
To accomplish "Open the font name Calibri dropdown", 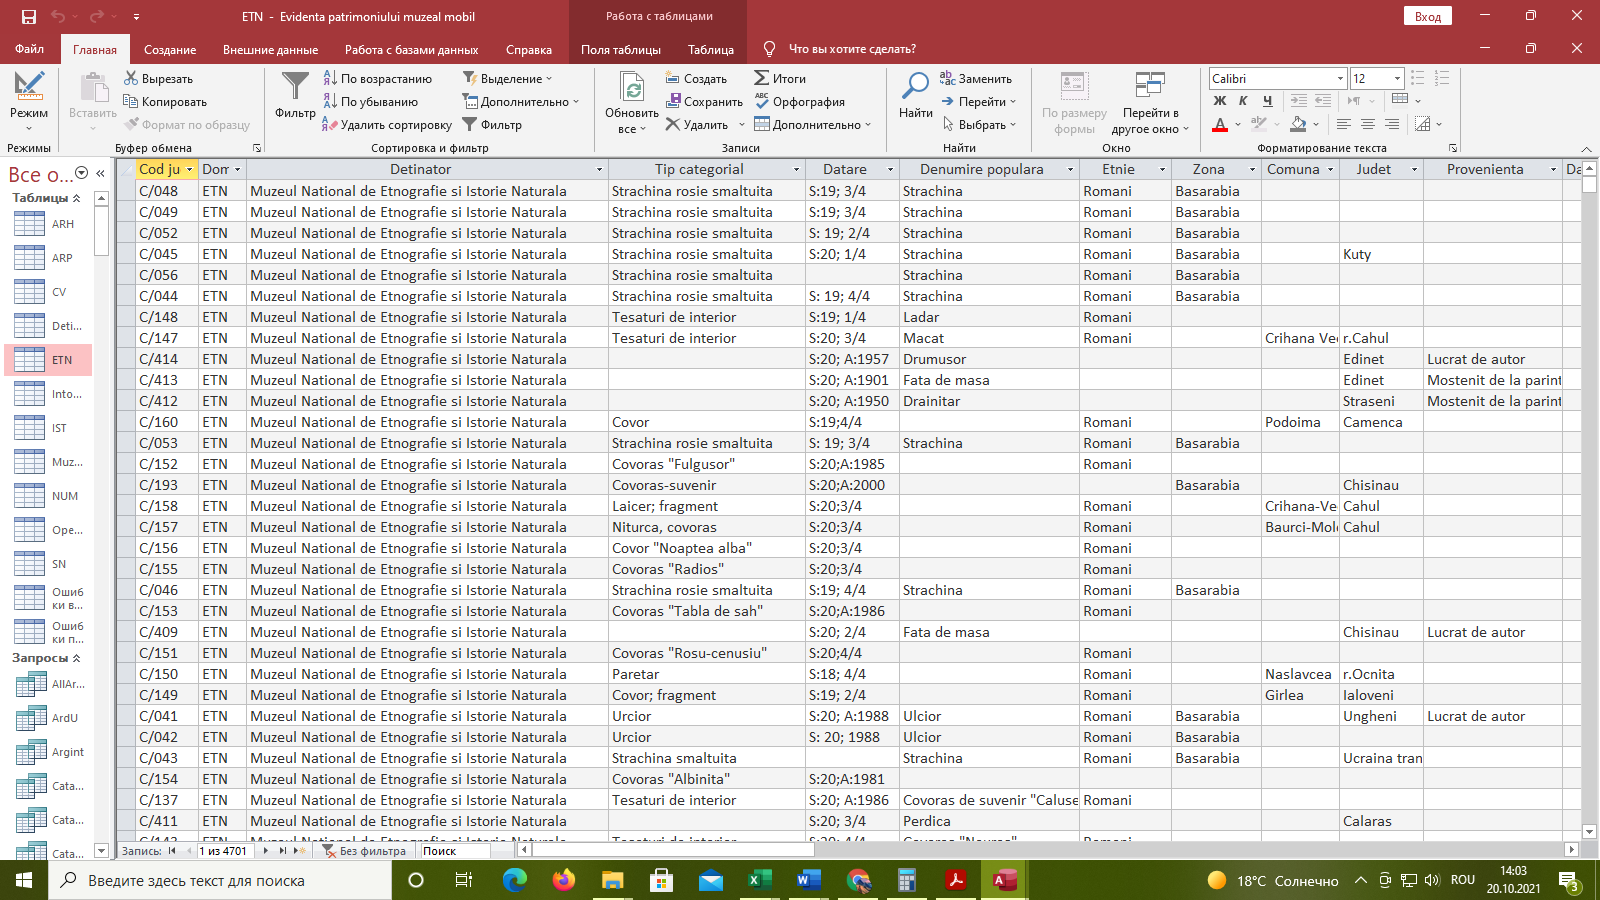I will pos(1340,78).
